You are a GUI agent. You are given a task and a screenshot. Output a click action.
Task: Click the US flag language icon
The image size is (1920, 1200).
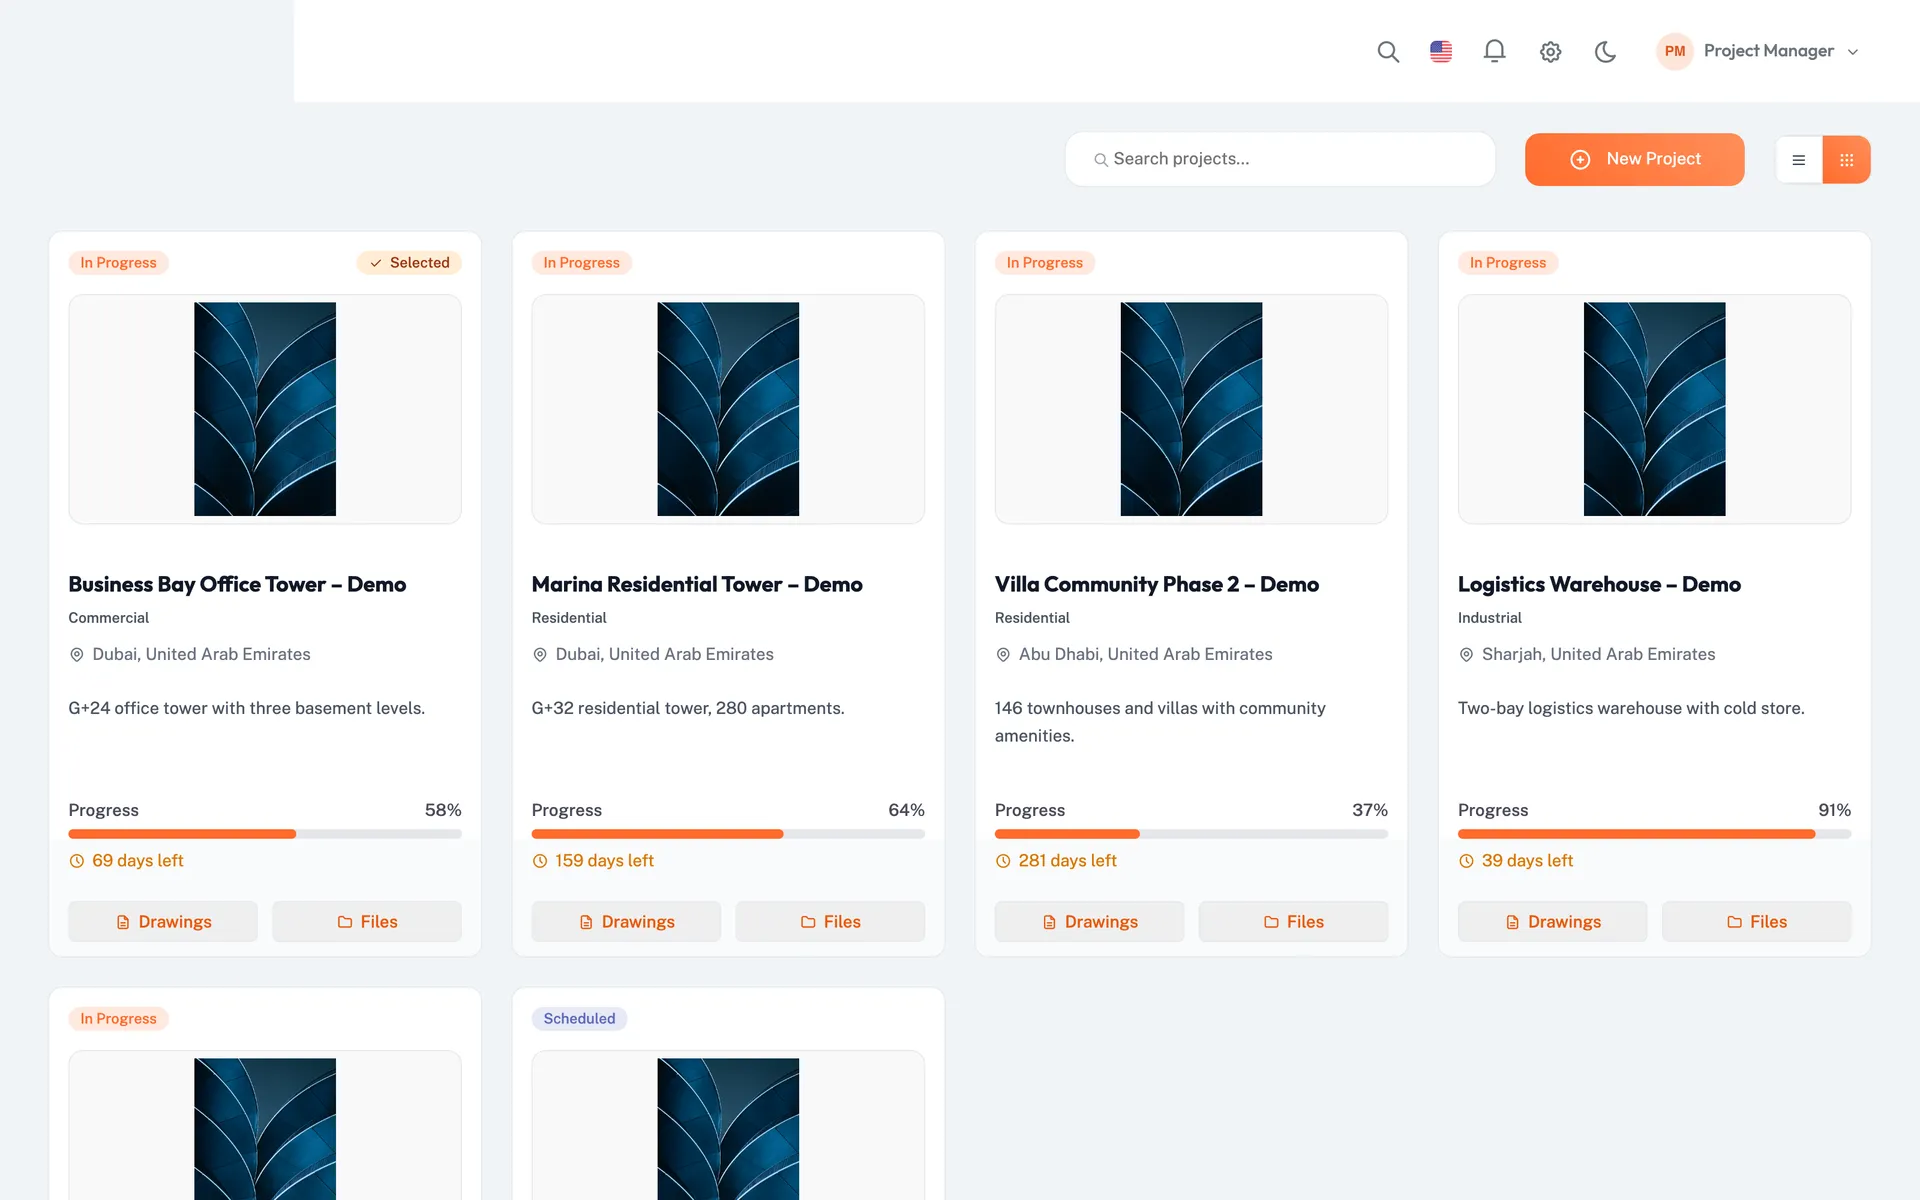(x=1441, y=51)
